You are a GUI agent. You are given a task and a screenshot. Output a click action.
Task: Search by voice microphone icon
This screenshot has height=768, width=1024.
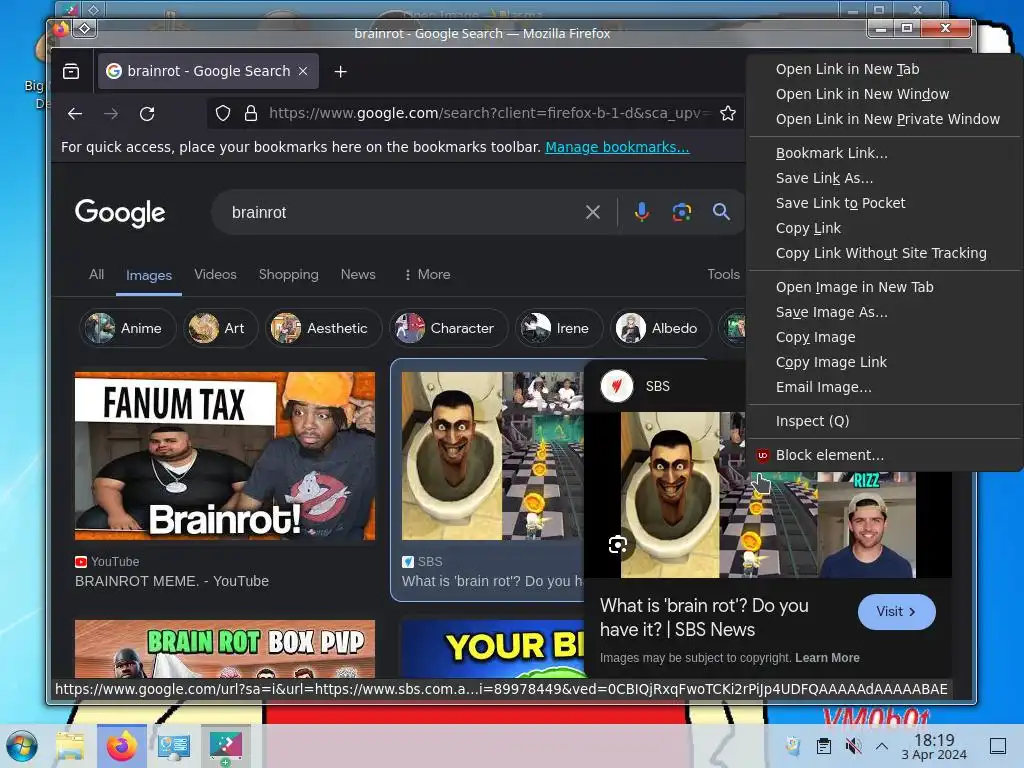[641, 212]
